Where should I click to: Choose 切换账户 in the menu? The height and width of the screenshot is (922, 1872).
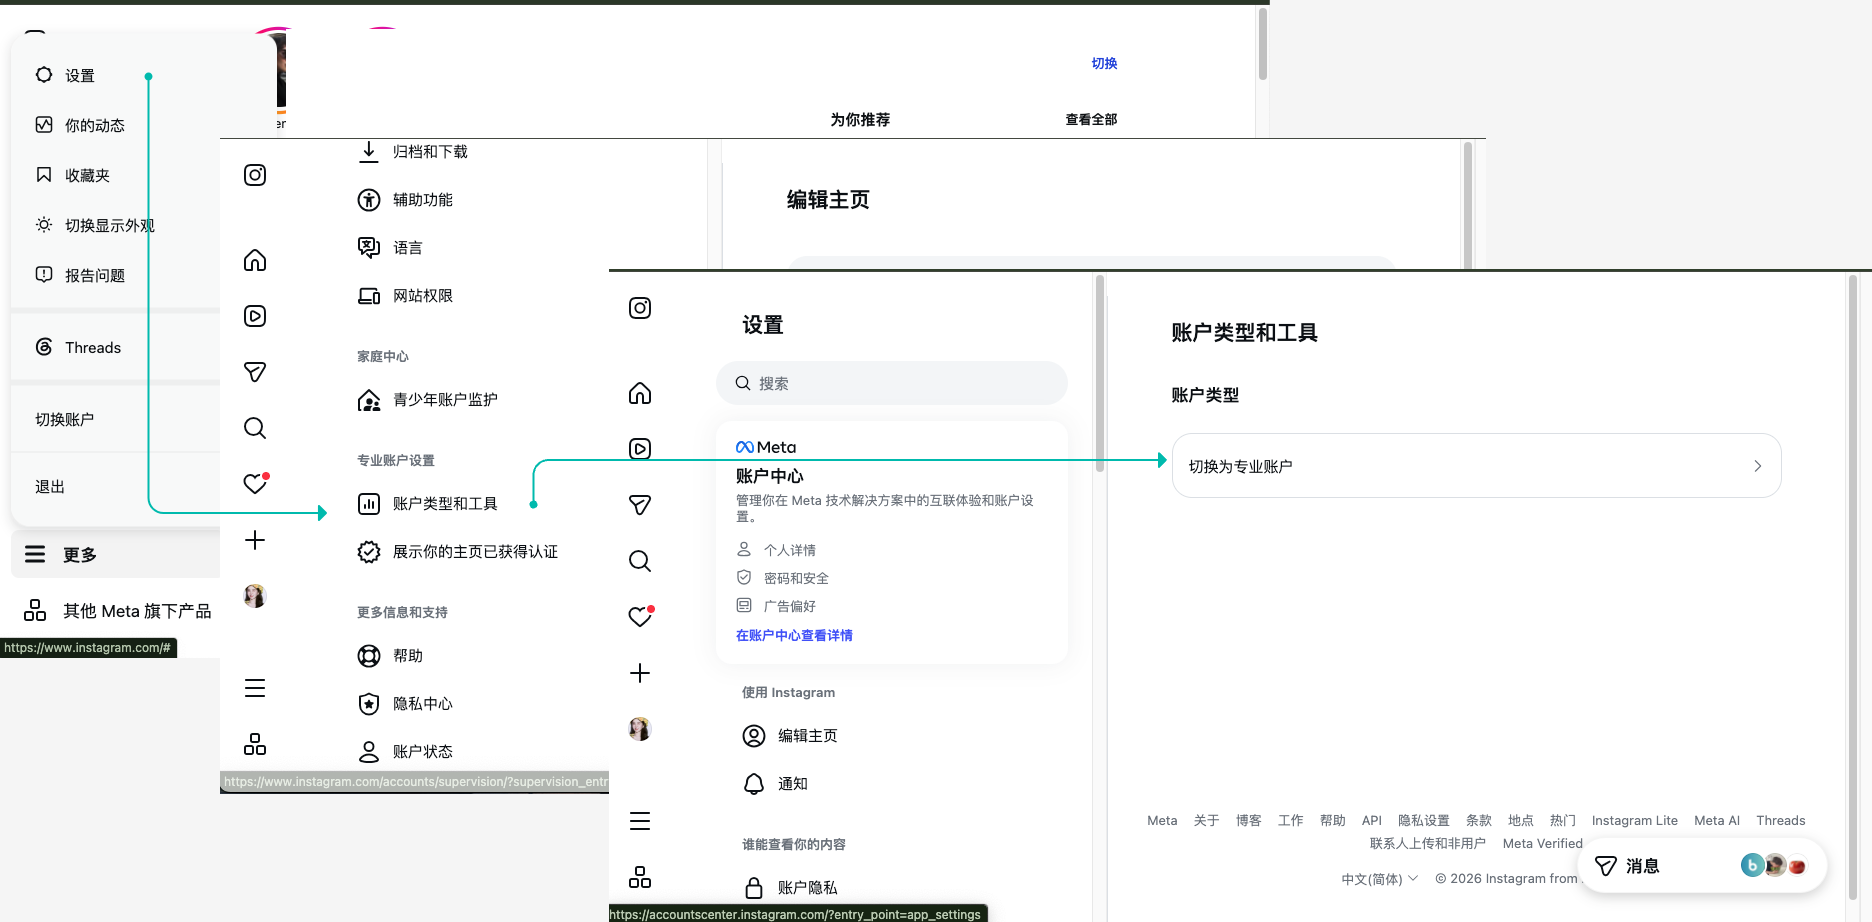tap(65, 419)
